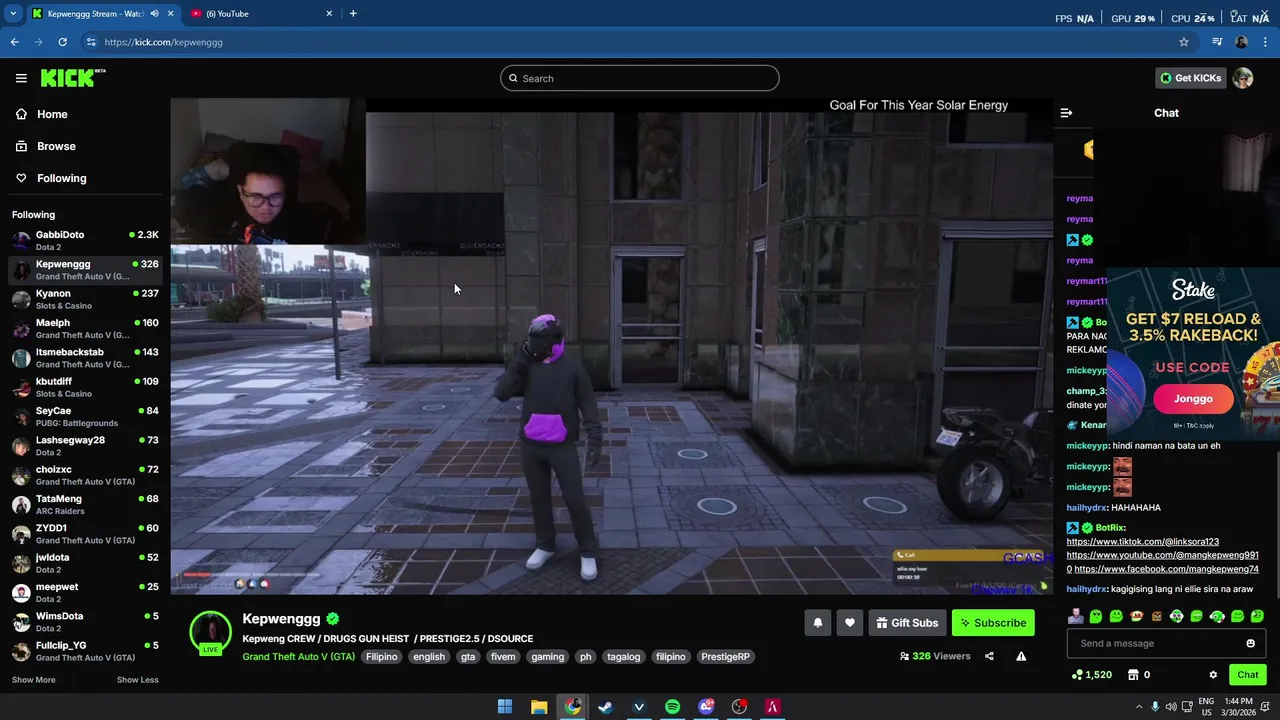Screen dimensions: 1280x720
Task: Insert the first quick emote above message box
Action: [x=1075, y=616]
